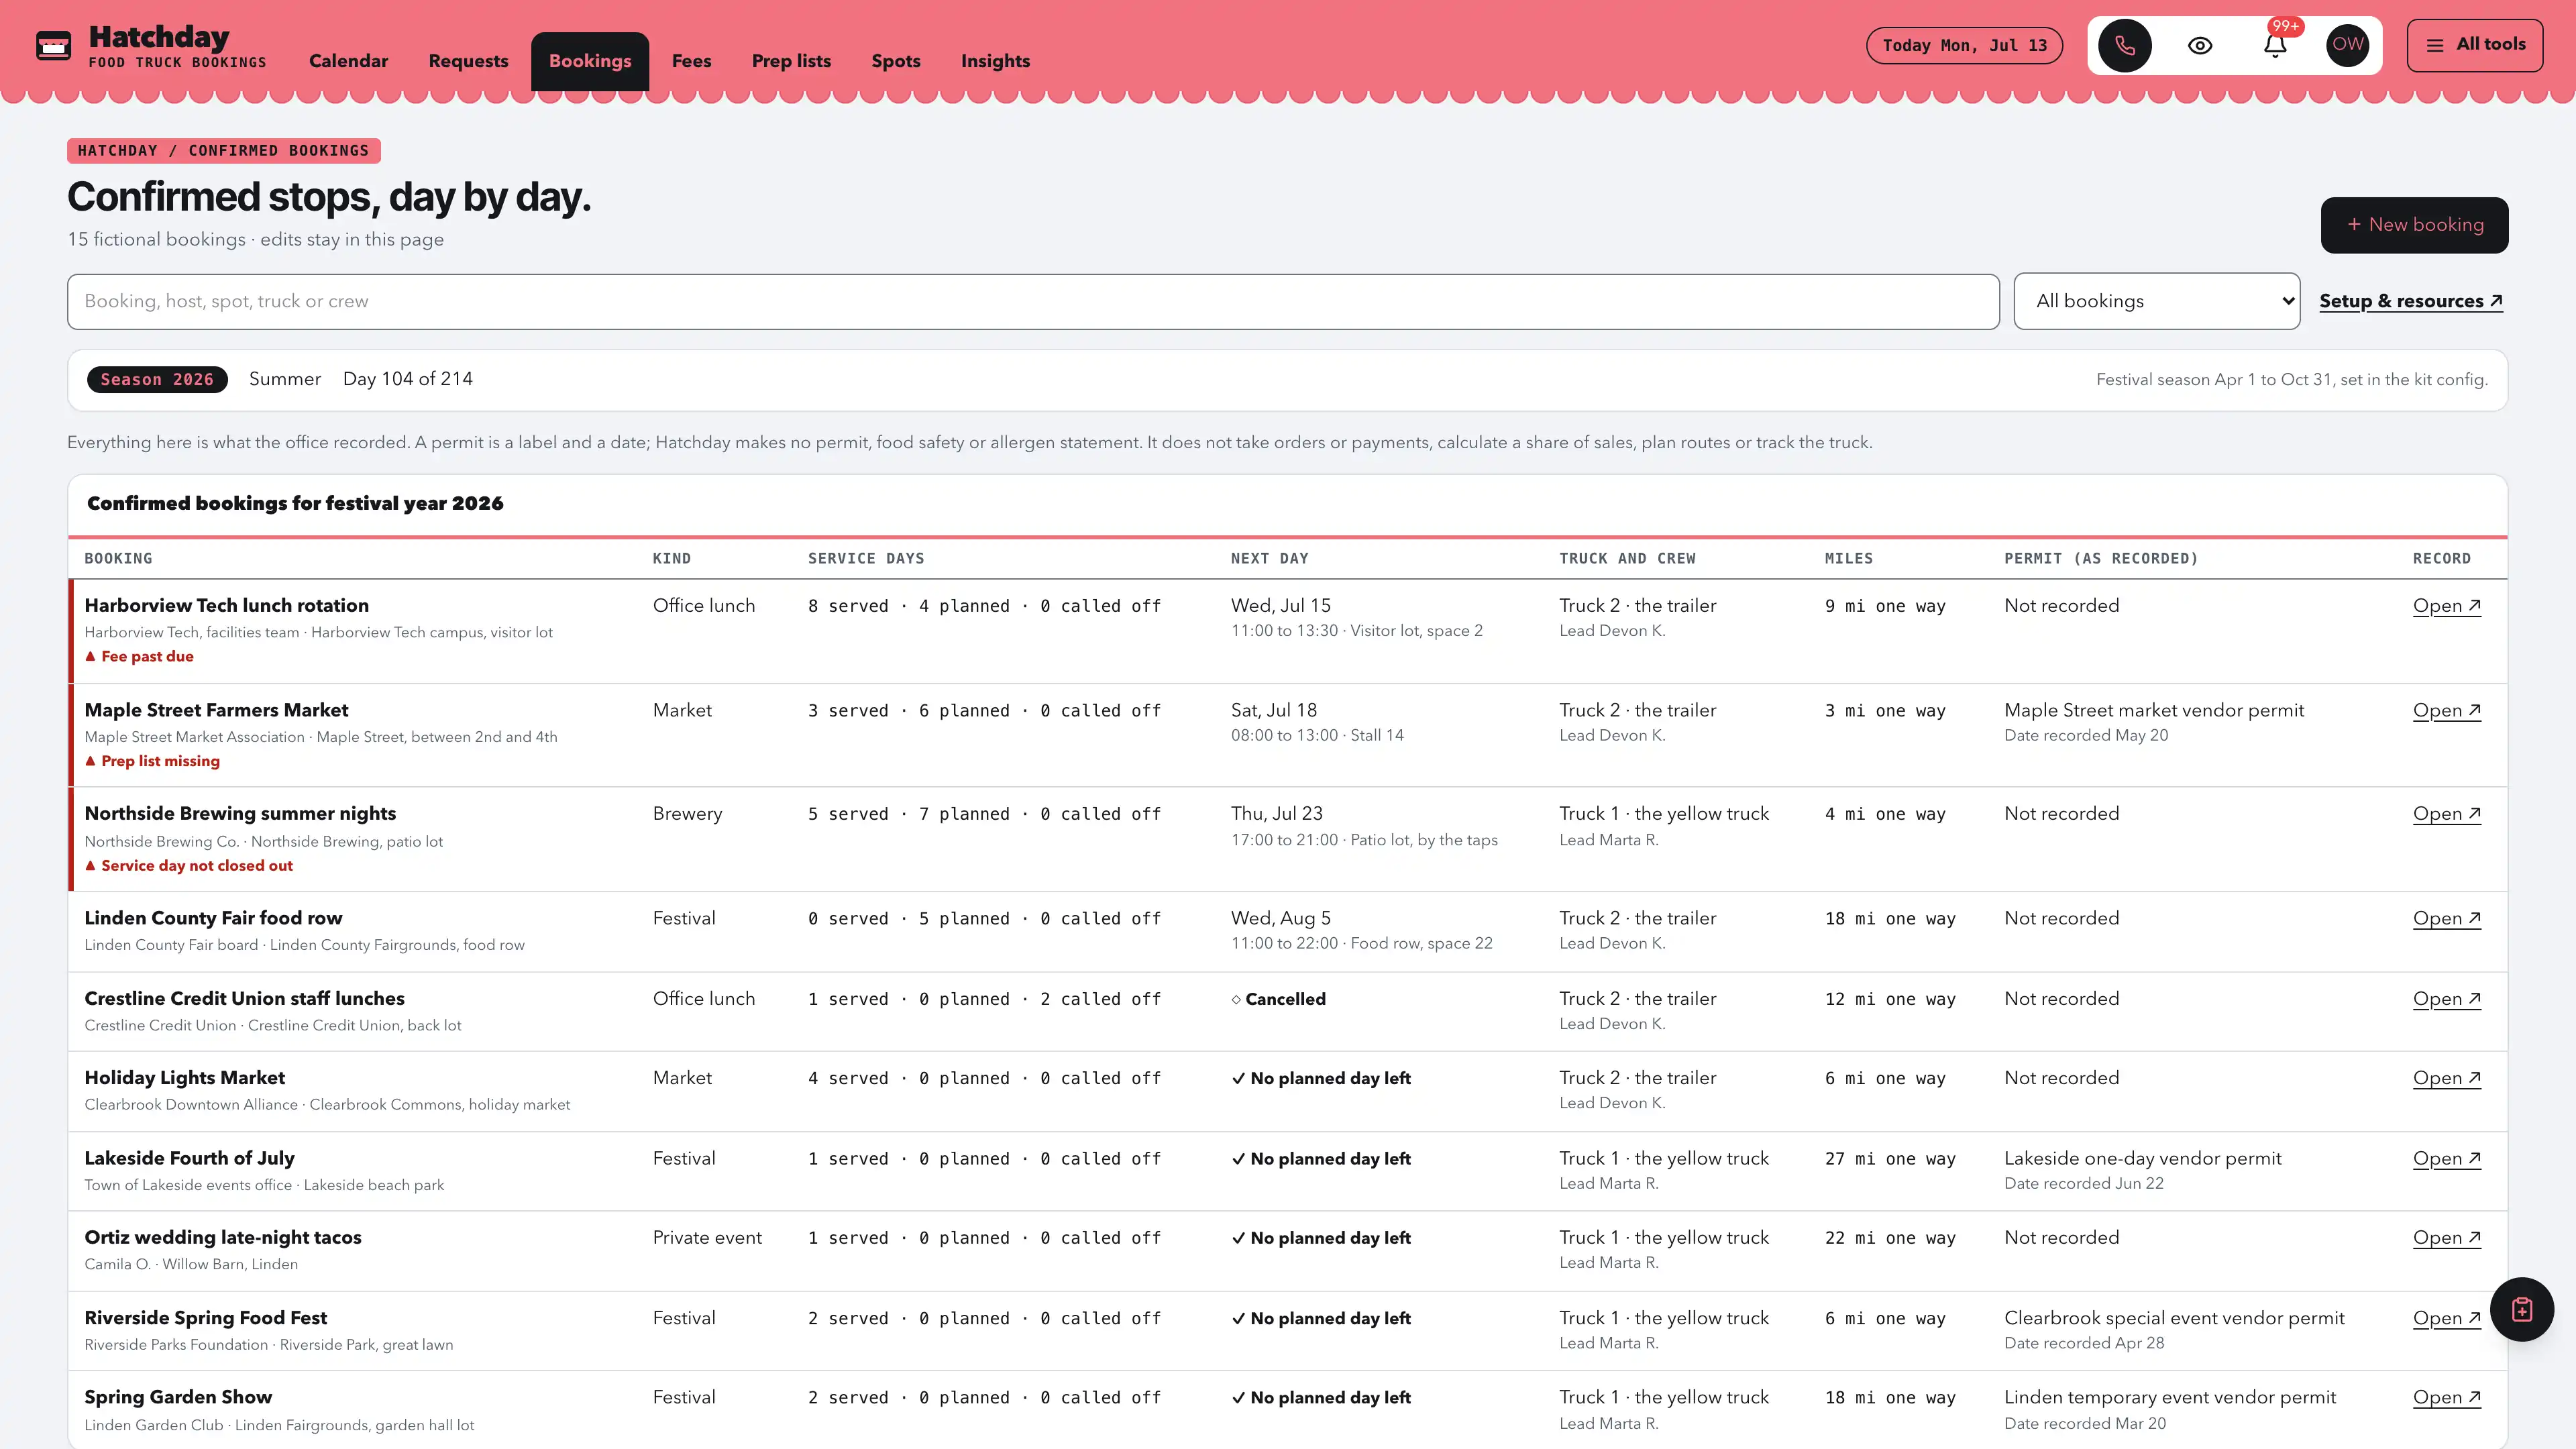The height and width of the screenshot is (1449, 2576).
Task: Open the Spring Garden Show record
Action: (2446, 1397)
